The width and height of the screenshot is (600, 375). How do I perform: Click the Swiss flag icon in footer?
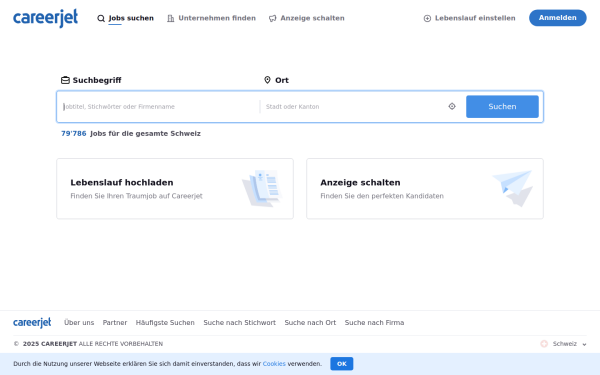point(544,344)
